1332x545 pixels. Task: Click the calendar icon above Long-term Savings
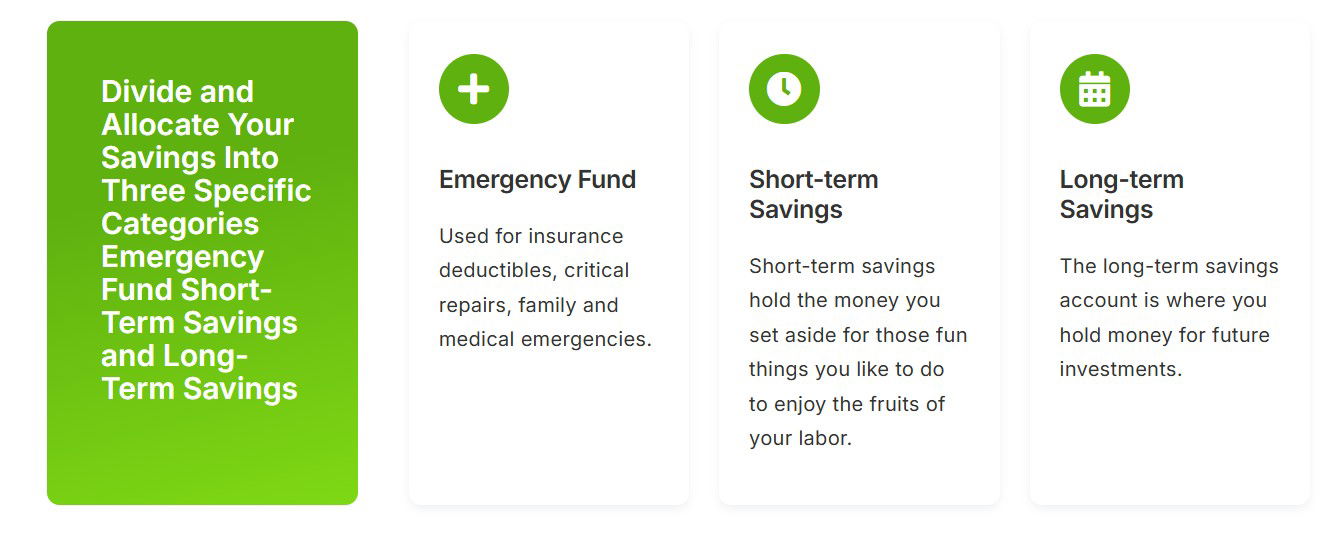[1094, 89]
